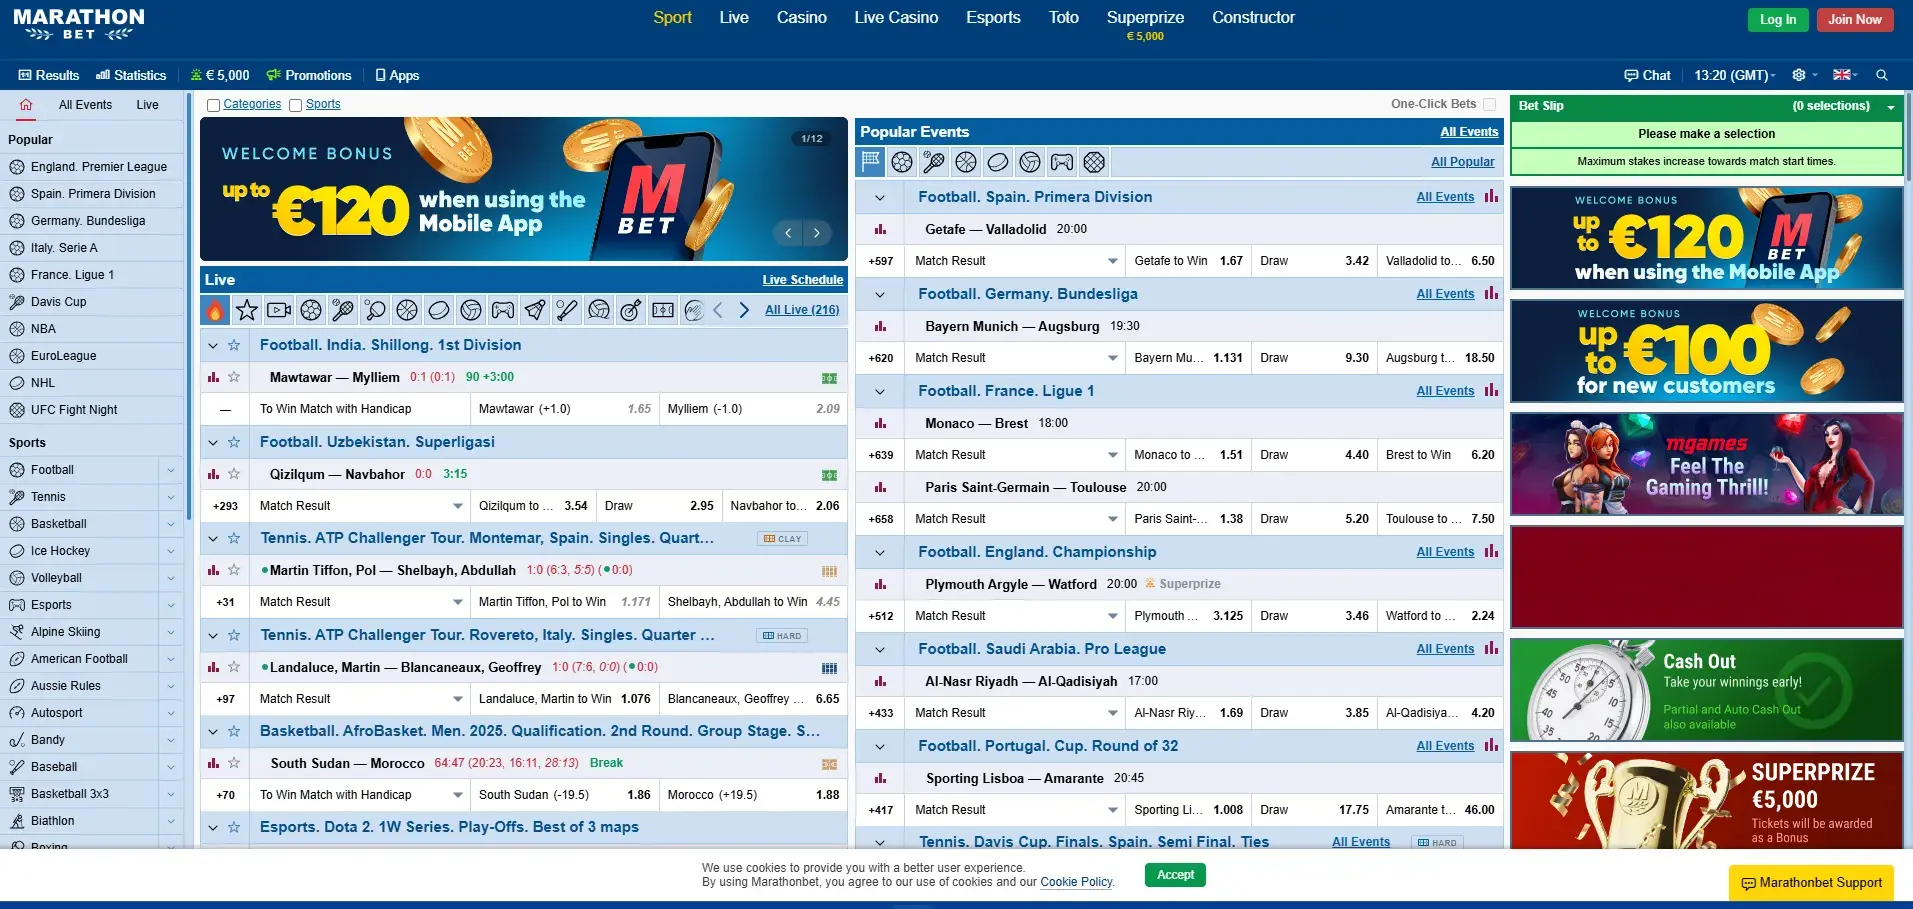Show previous welcome bonus banner slide
Screen dimensions: 1913x909
coord(788,233)
